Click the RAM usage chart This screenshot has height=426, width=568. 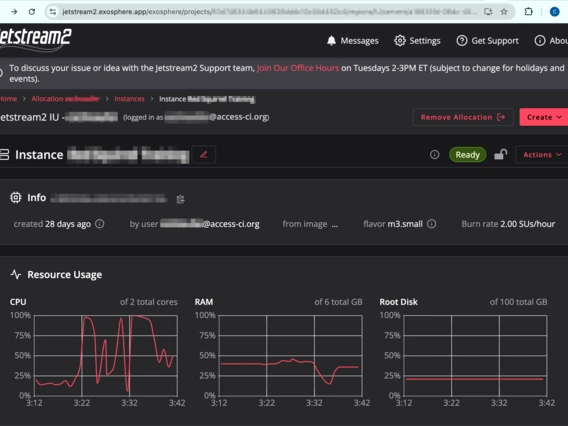pos(291,355)
